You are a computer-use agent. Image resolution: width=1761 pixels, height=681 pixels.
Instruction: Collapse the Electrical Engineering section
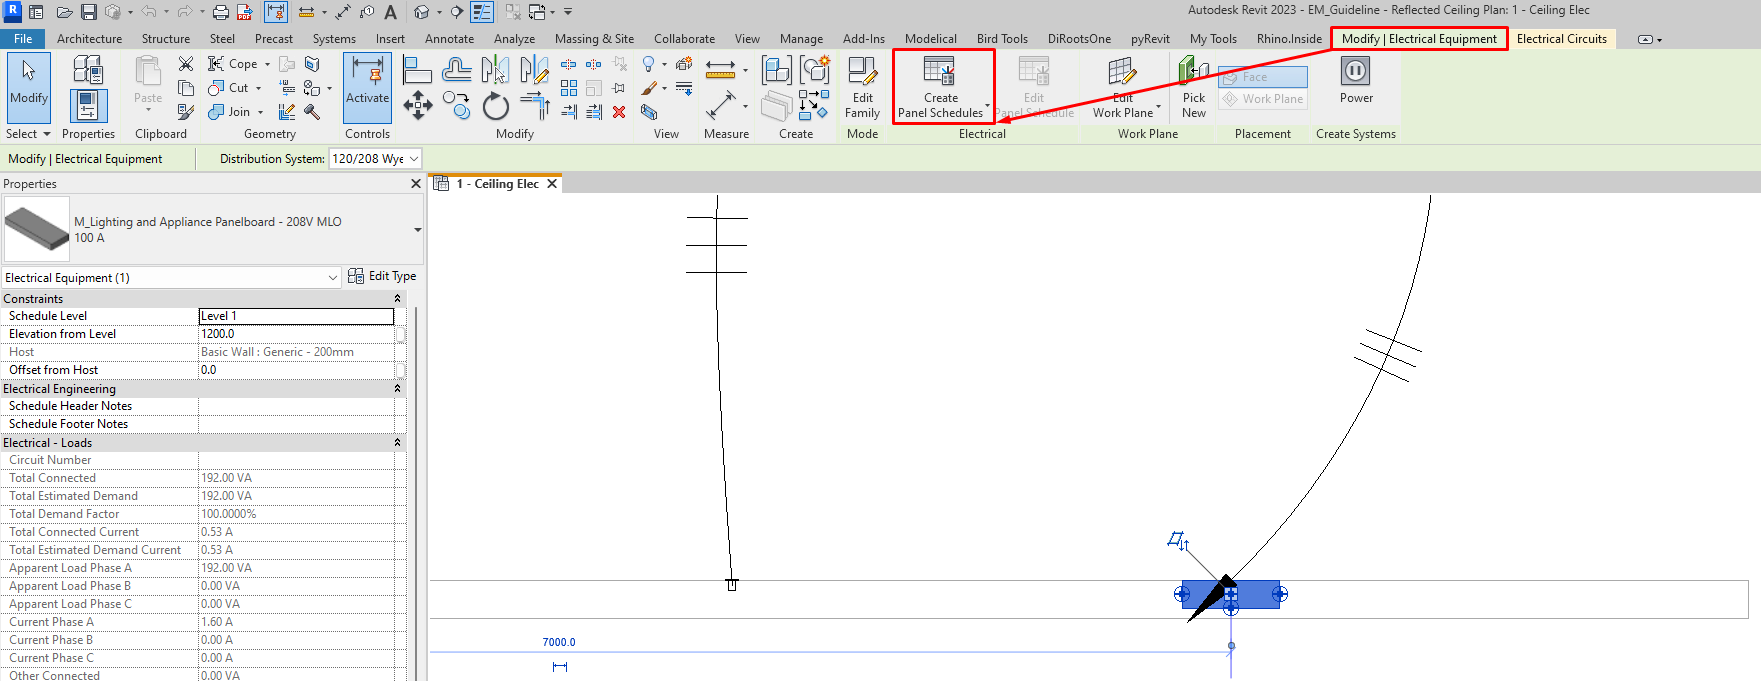[x=397, y=388]
